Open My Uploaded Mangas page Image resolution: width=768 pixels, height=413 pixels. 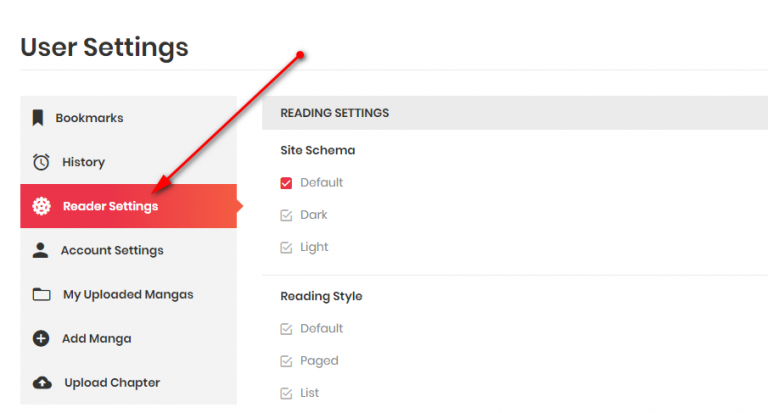128,294
